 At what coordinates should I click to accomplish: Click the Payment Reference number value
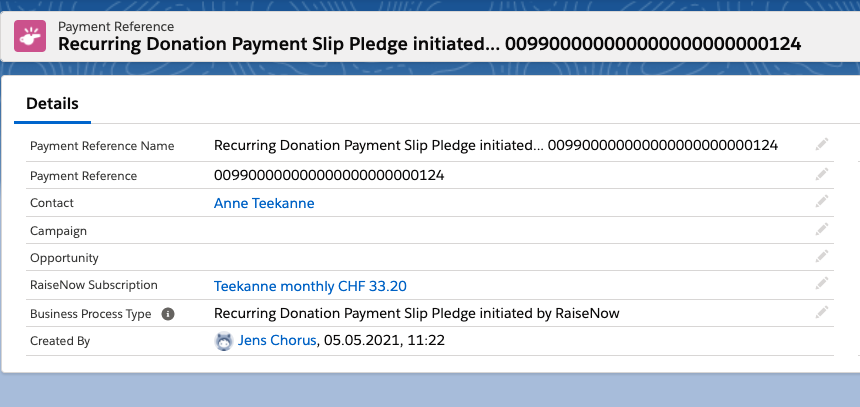(329, 175)
